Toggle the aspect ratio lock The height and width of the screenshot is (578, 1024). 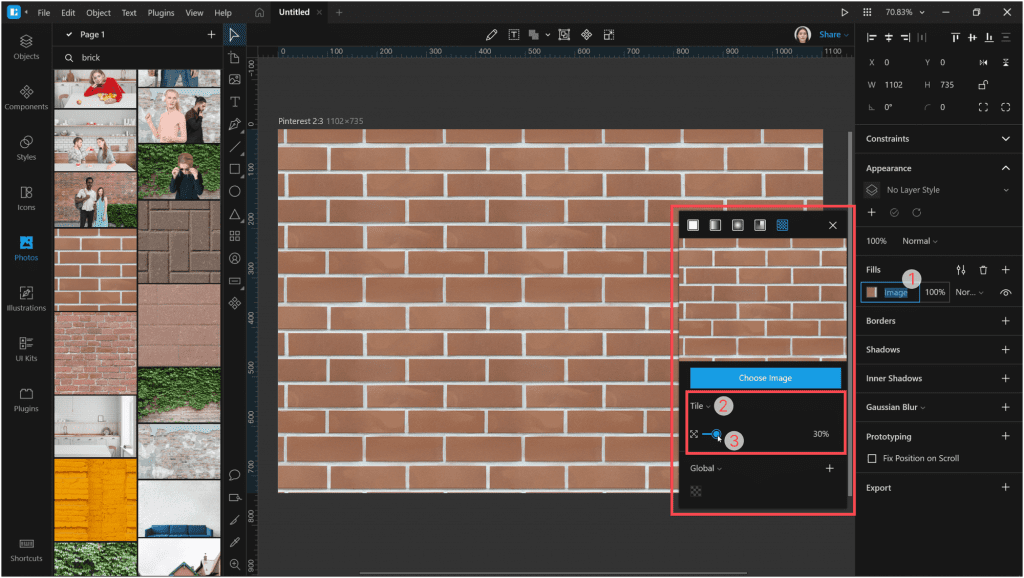pyautogui.click(x=983, y=85)
